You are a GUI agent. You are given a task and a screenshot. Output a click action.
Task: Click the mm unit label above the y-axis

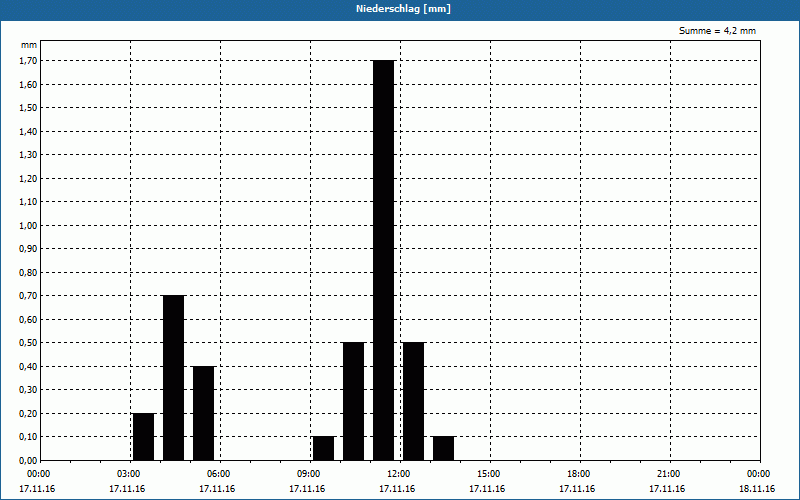click(x=29, y=45)
